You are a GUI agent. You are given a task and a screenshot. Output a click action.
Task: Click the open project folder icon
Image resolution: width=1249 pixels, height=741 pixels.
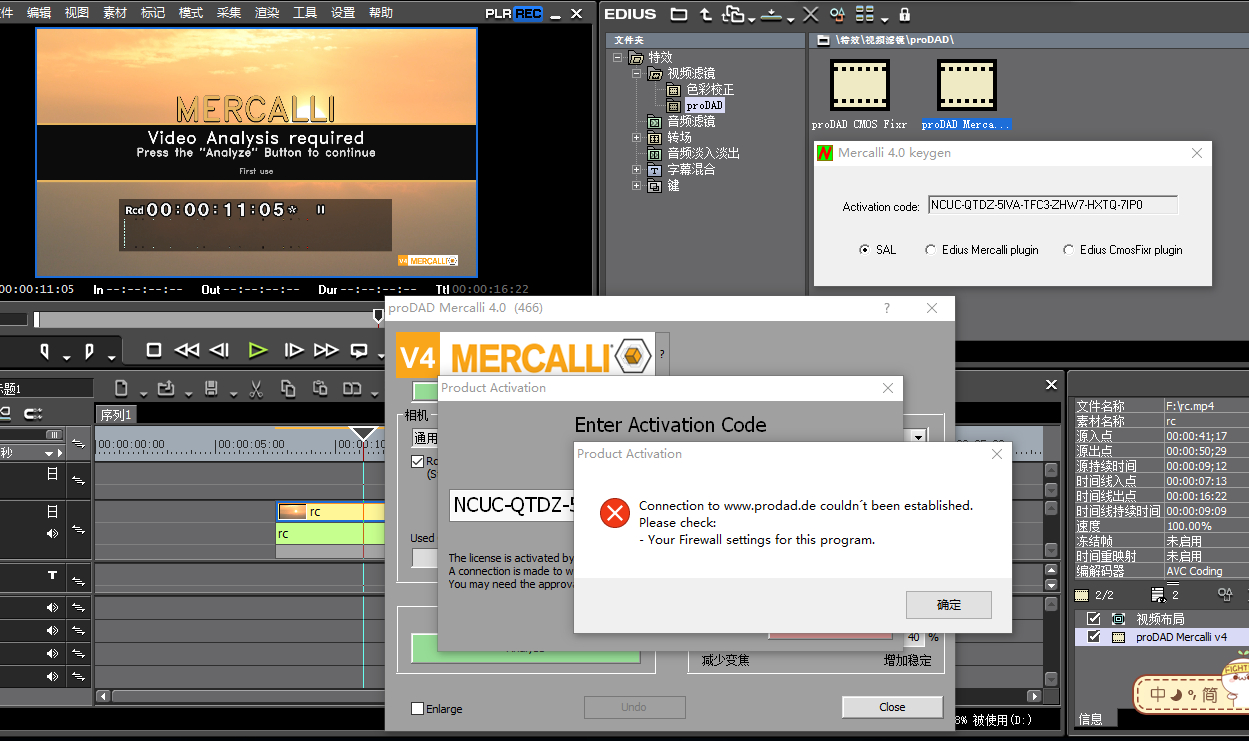tap(166, 388)
